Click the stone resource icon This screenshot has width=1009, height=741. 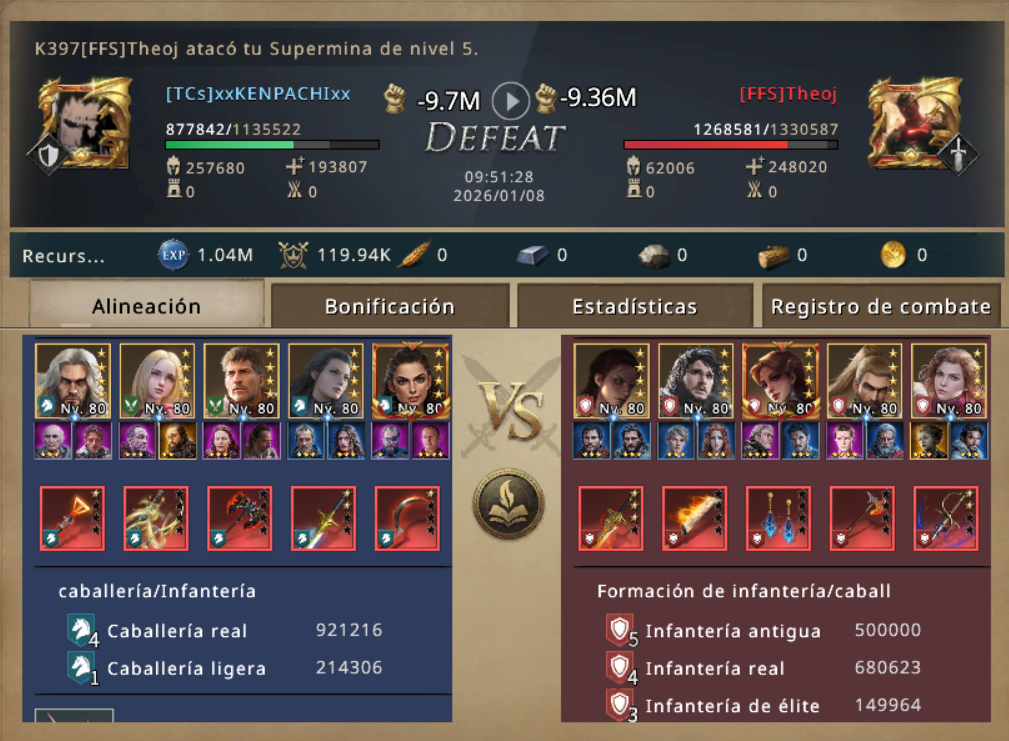653,255
